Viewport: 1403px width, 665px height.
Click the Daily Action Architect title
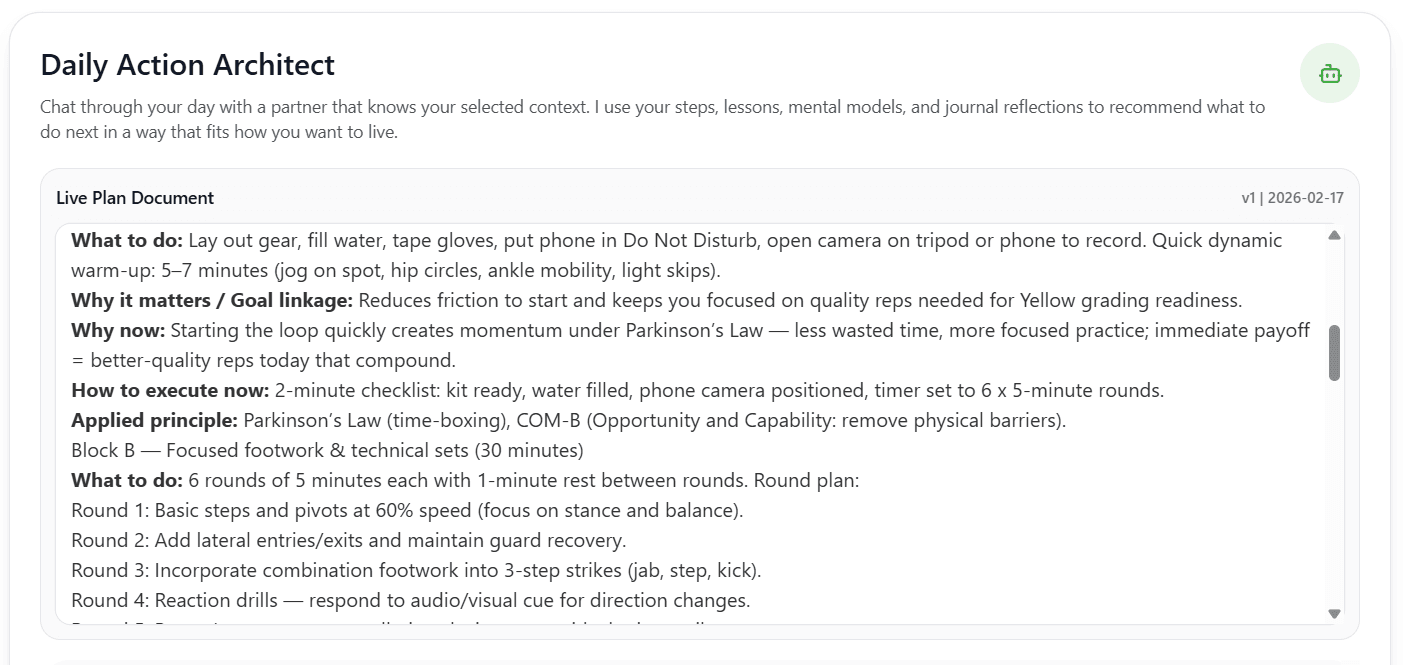(187, 65)
